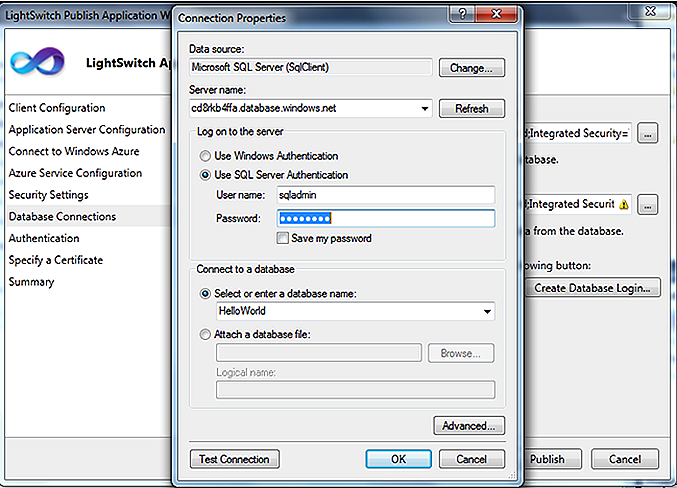The height and width of the screenshot is (488, 677).
Task: Open Security Settings step
Action: [x=48, y=195]
